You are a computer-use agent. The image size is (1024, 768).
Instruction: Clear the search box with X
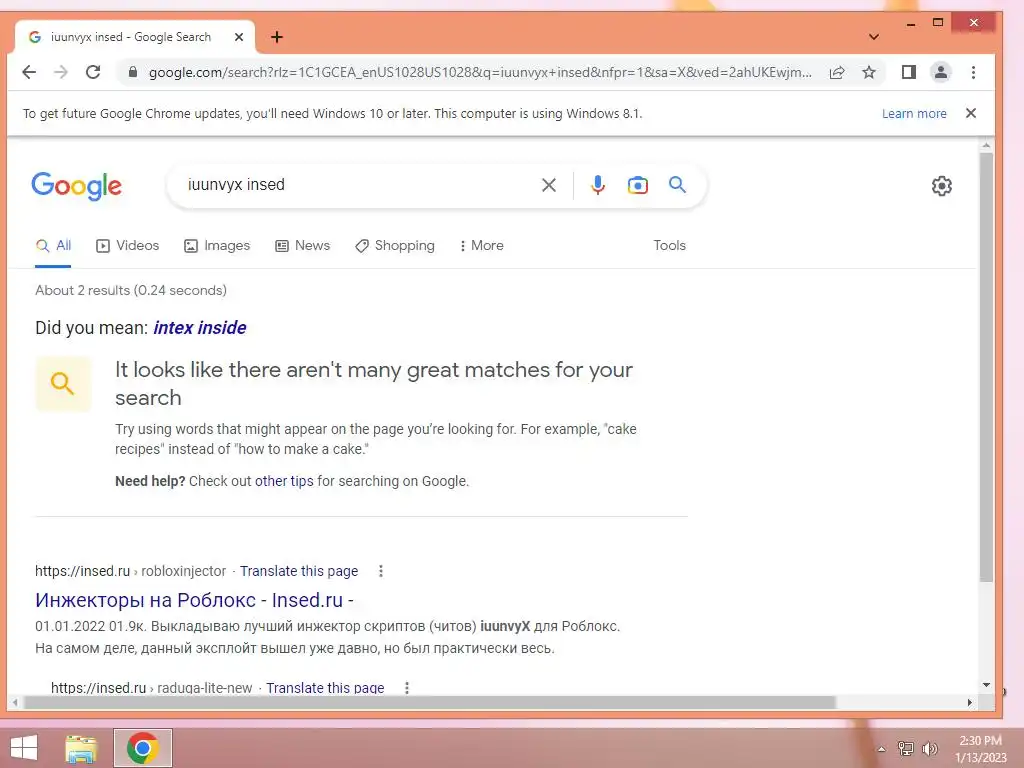549,185
